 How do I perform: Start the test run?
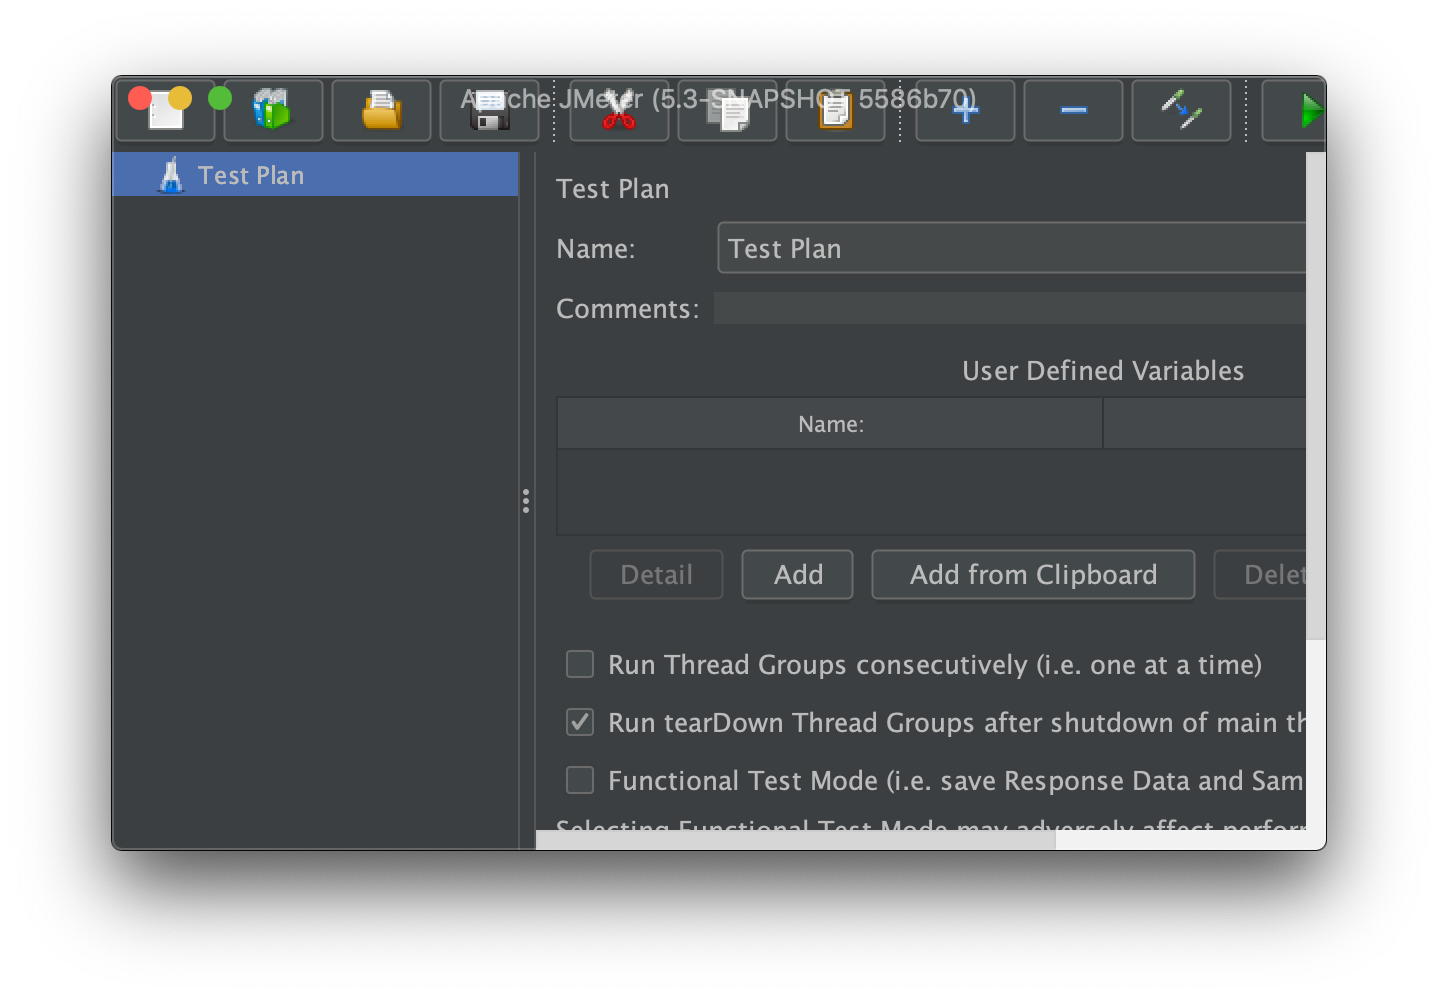tap(1310, 110)
